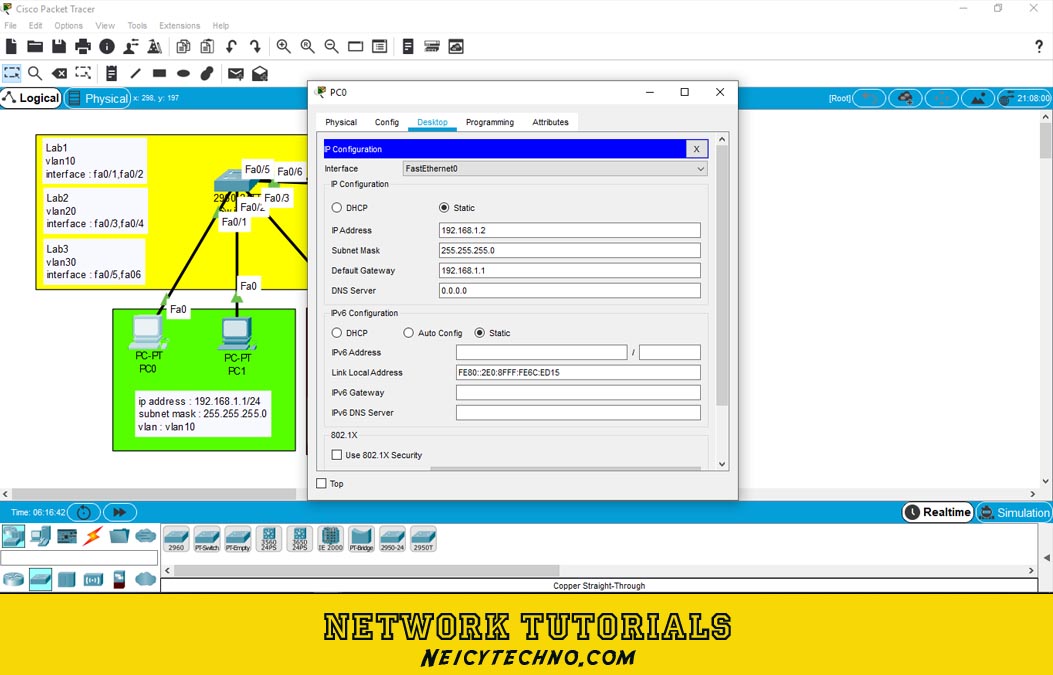Click the Add Simple PDU envelope icon
This screenshot has width=1053, height=675.
pyautogui.click(x=236, y=73)
